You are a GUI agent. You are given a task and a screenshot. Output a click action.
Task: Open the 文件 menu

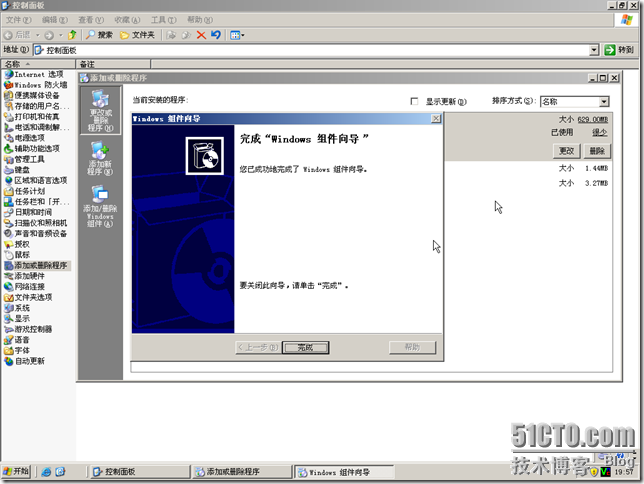click(18, 20)
